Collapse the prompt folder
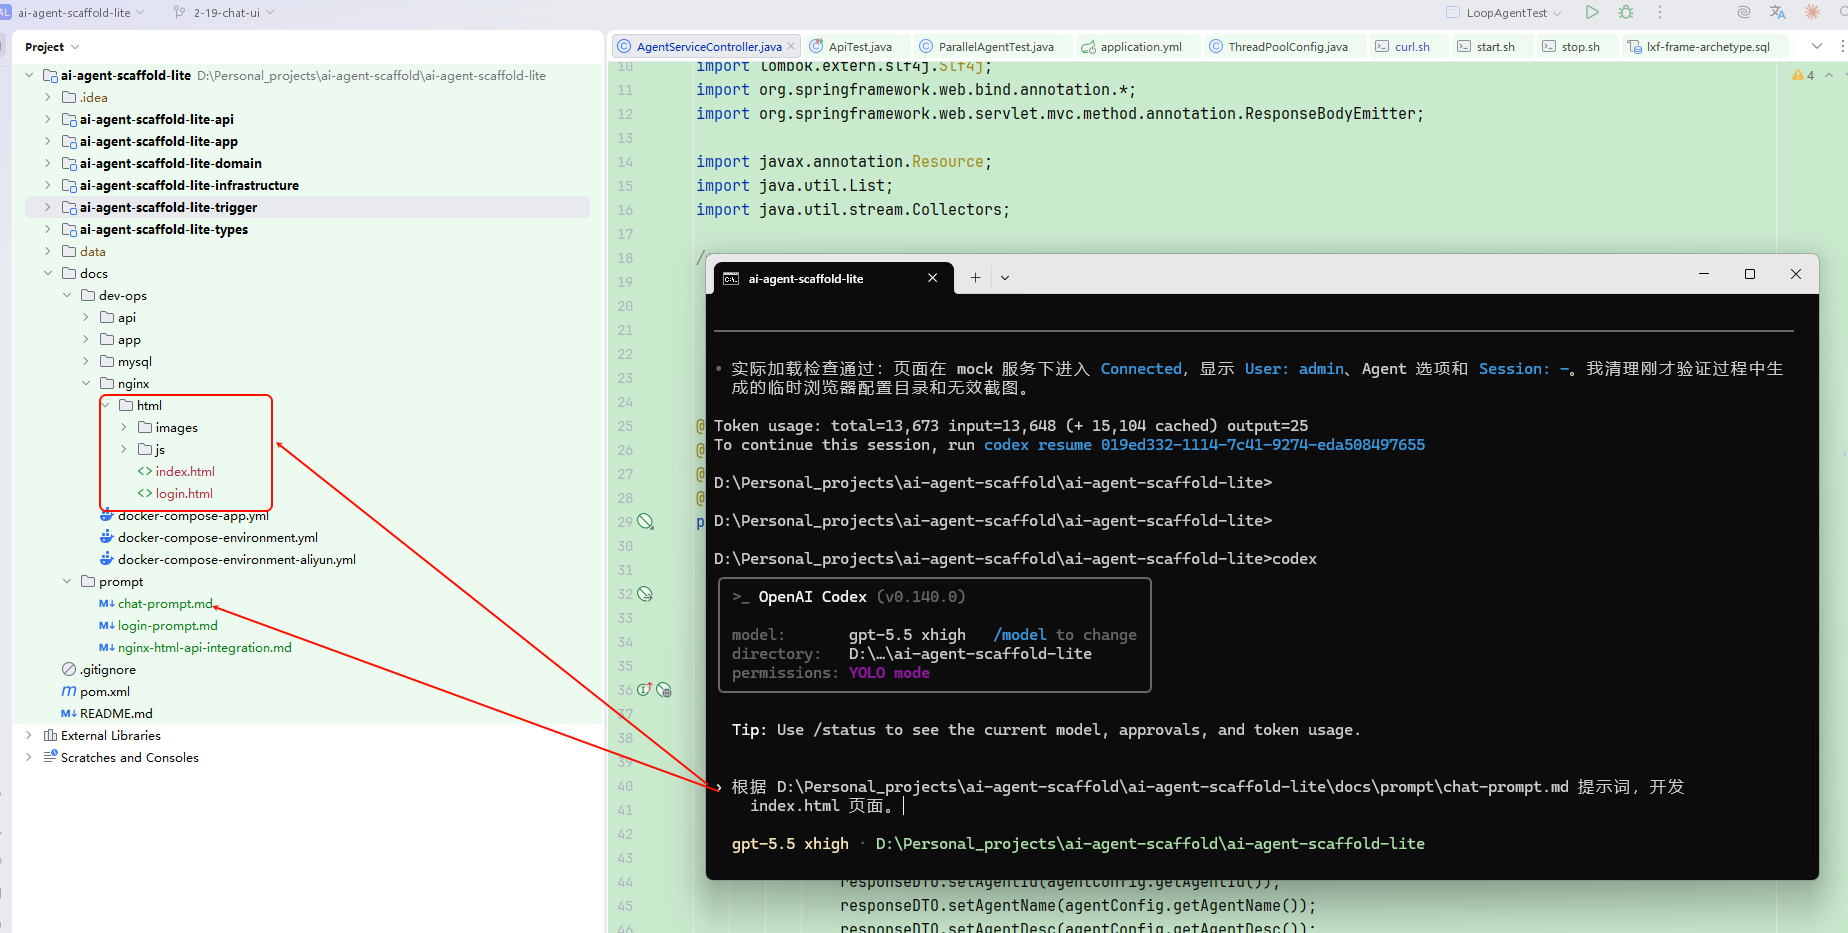The width and height of the screenshot is (1848, 933). pyautogui.click(x=67, y=581)
